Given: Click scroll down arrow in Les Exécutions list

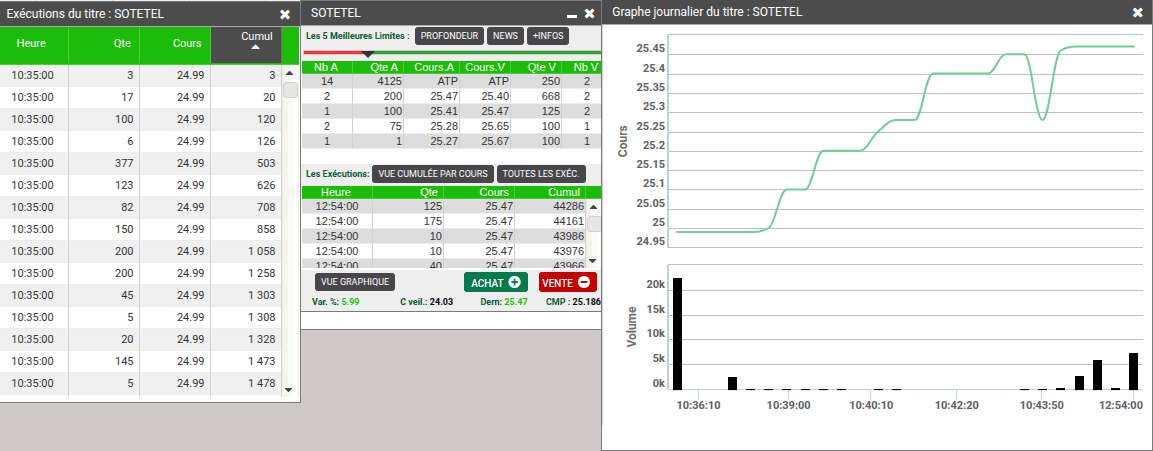Looking at the screenshot, I should coord(593,260).
